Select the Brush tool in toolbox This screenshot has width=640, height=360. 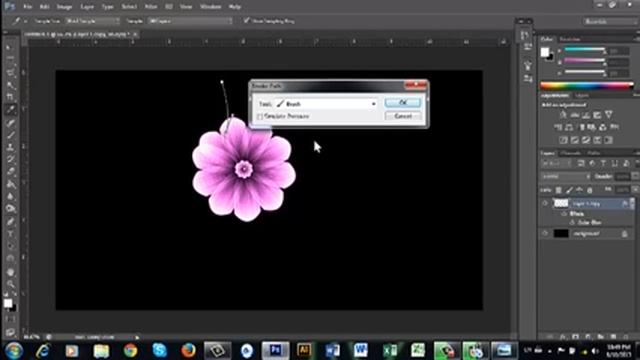pos(10,135)
